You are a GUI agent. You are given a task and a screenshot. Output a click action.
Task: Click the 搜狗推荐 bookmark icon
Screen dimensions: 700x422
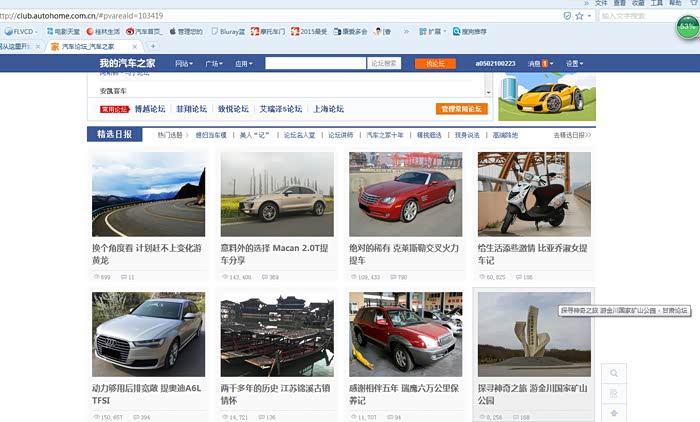point(456,31)
